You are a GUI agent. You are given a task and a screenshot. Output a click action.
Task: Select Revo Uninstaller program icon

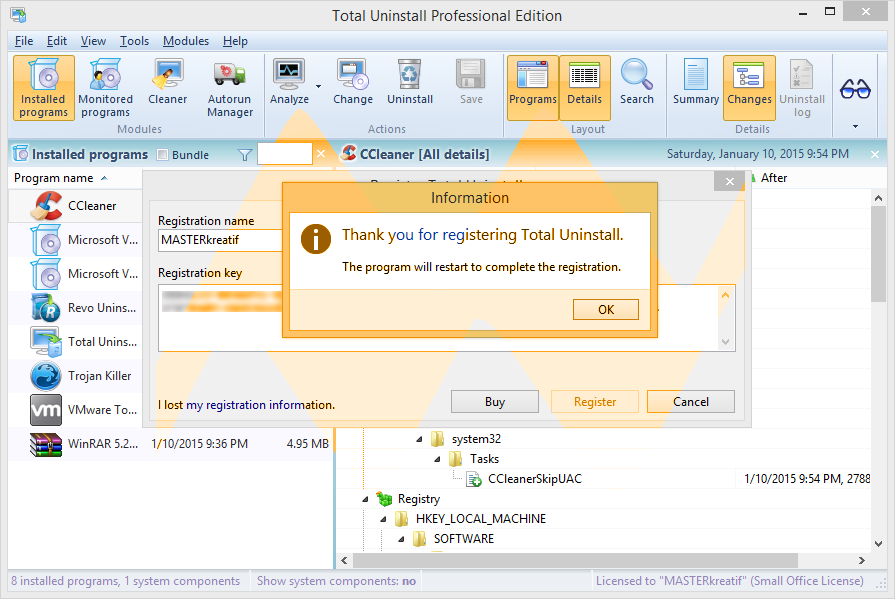(x=46, y=308)
